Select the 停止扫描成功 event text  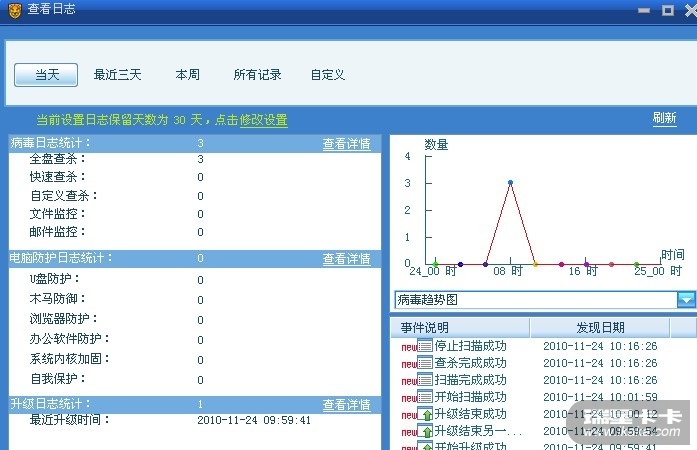coord(471,346)
